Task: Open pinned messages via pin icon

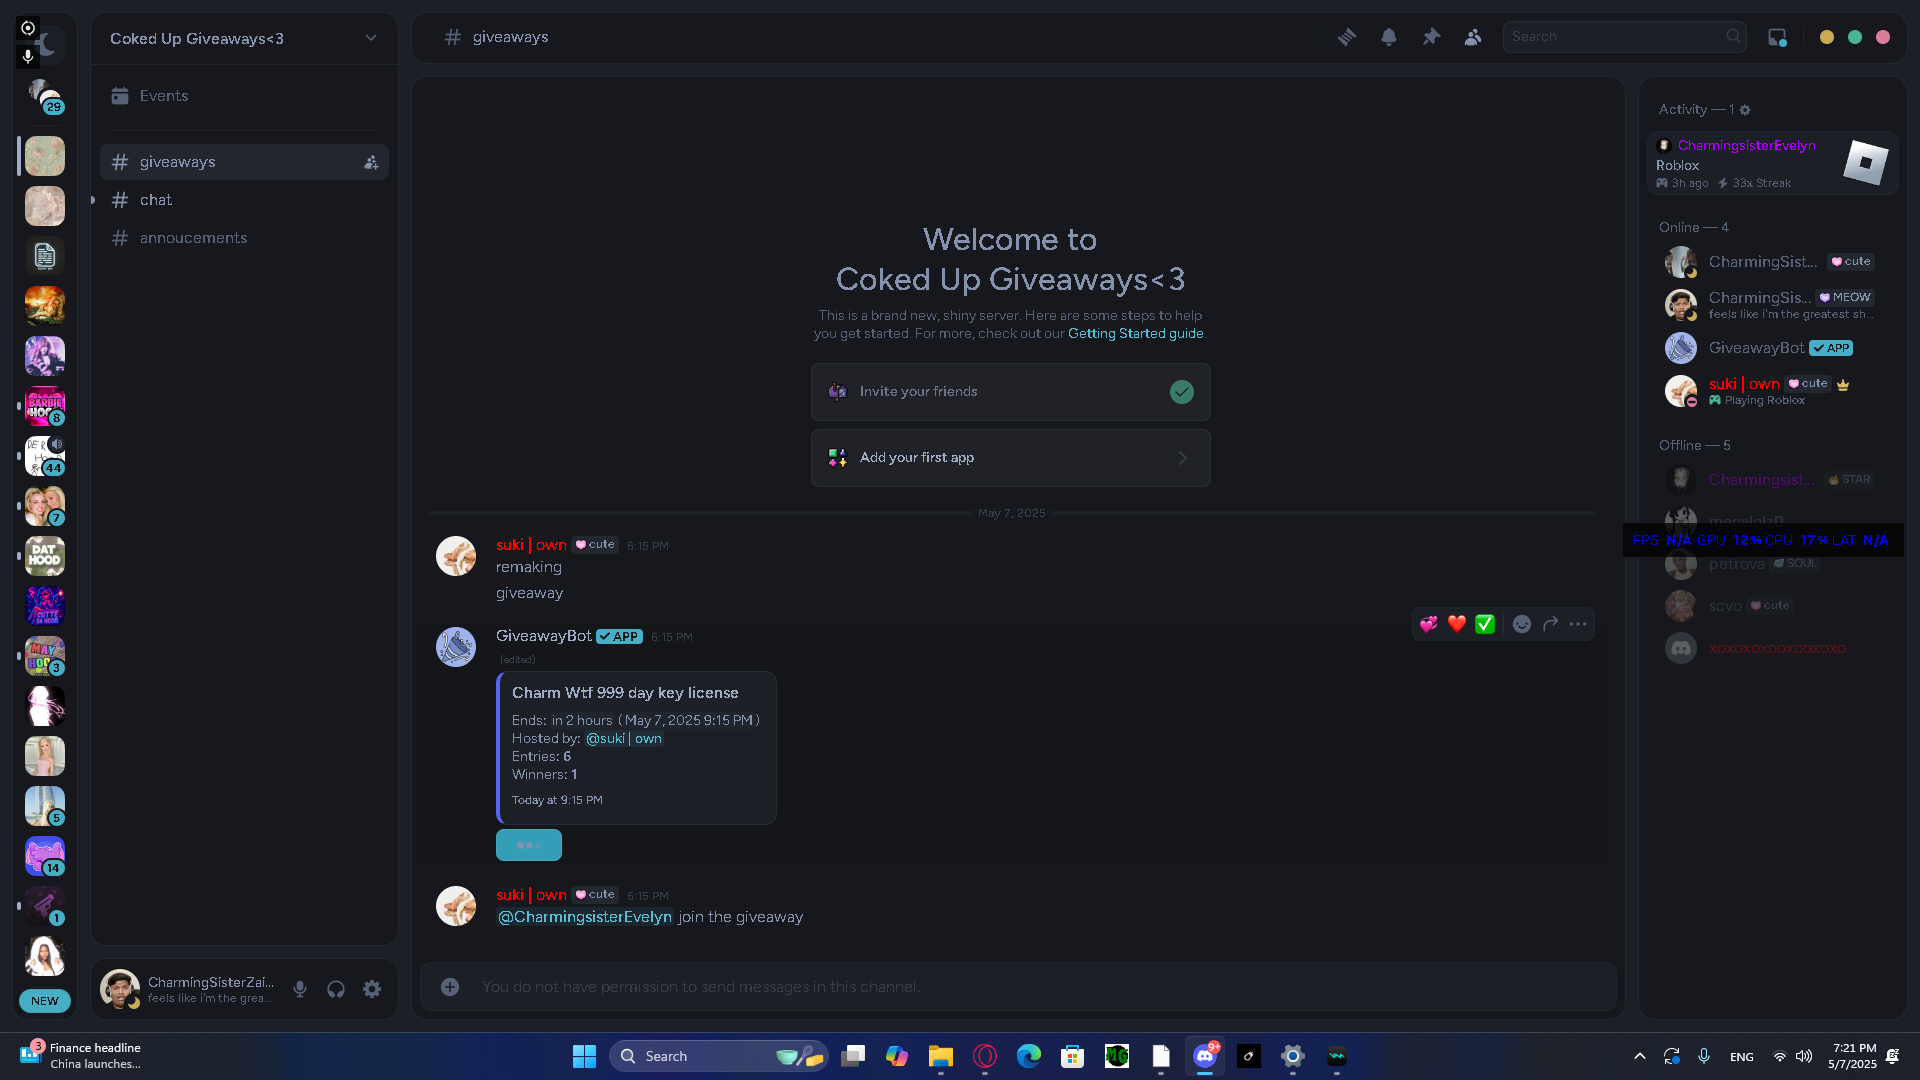Action: click(x=1431, y=37)
